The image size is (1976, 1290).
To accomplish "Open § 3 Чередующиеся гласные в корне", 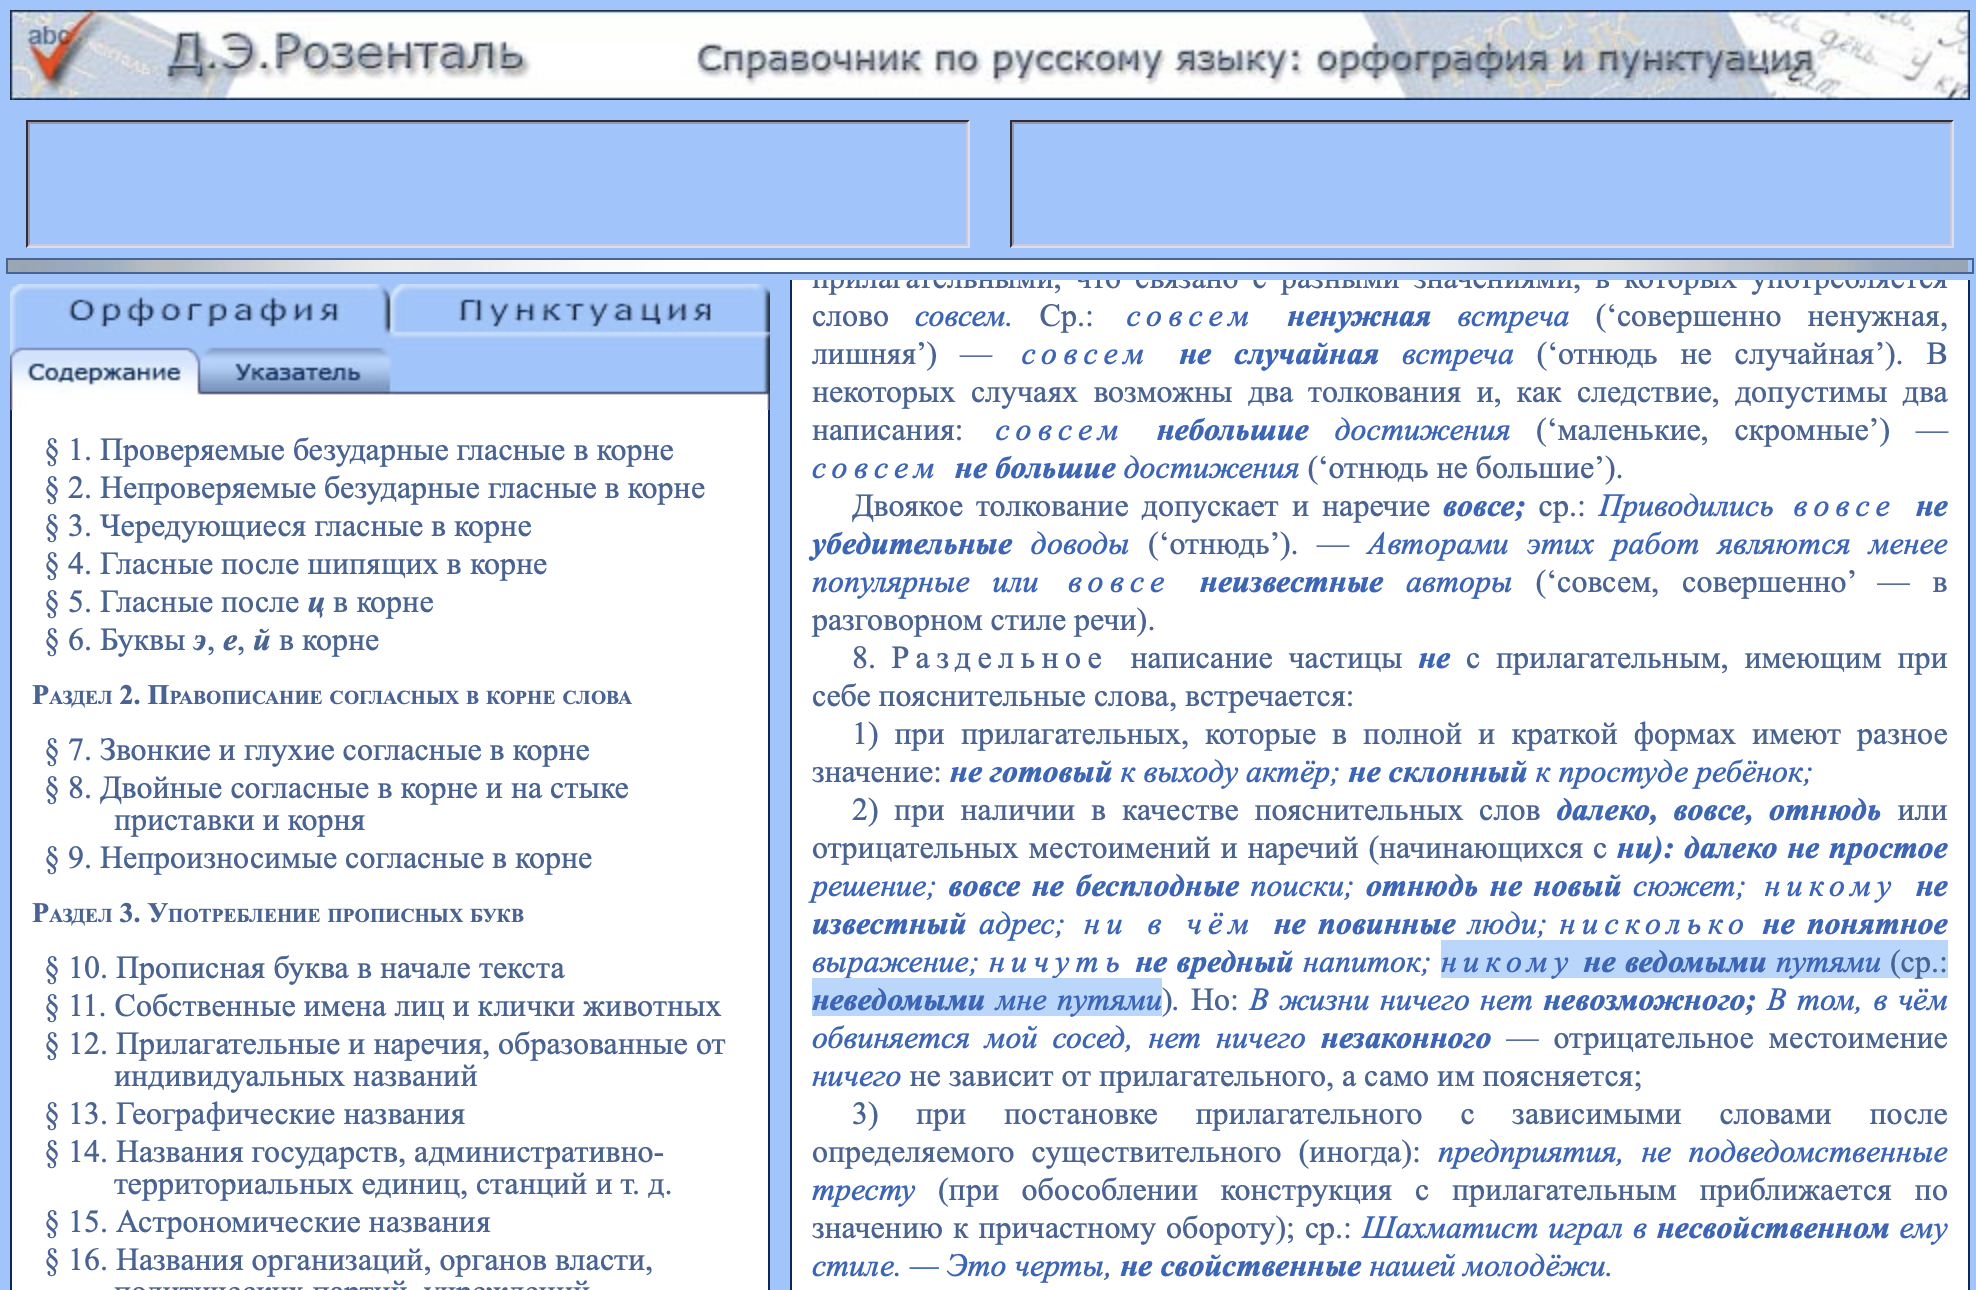I will coord(290,527).
